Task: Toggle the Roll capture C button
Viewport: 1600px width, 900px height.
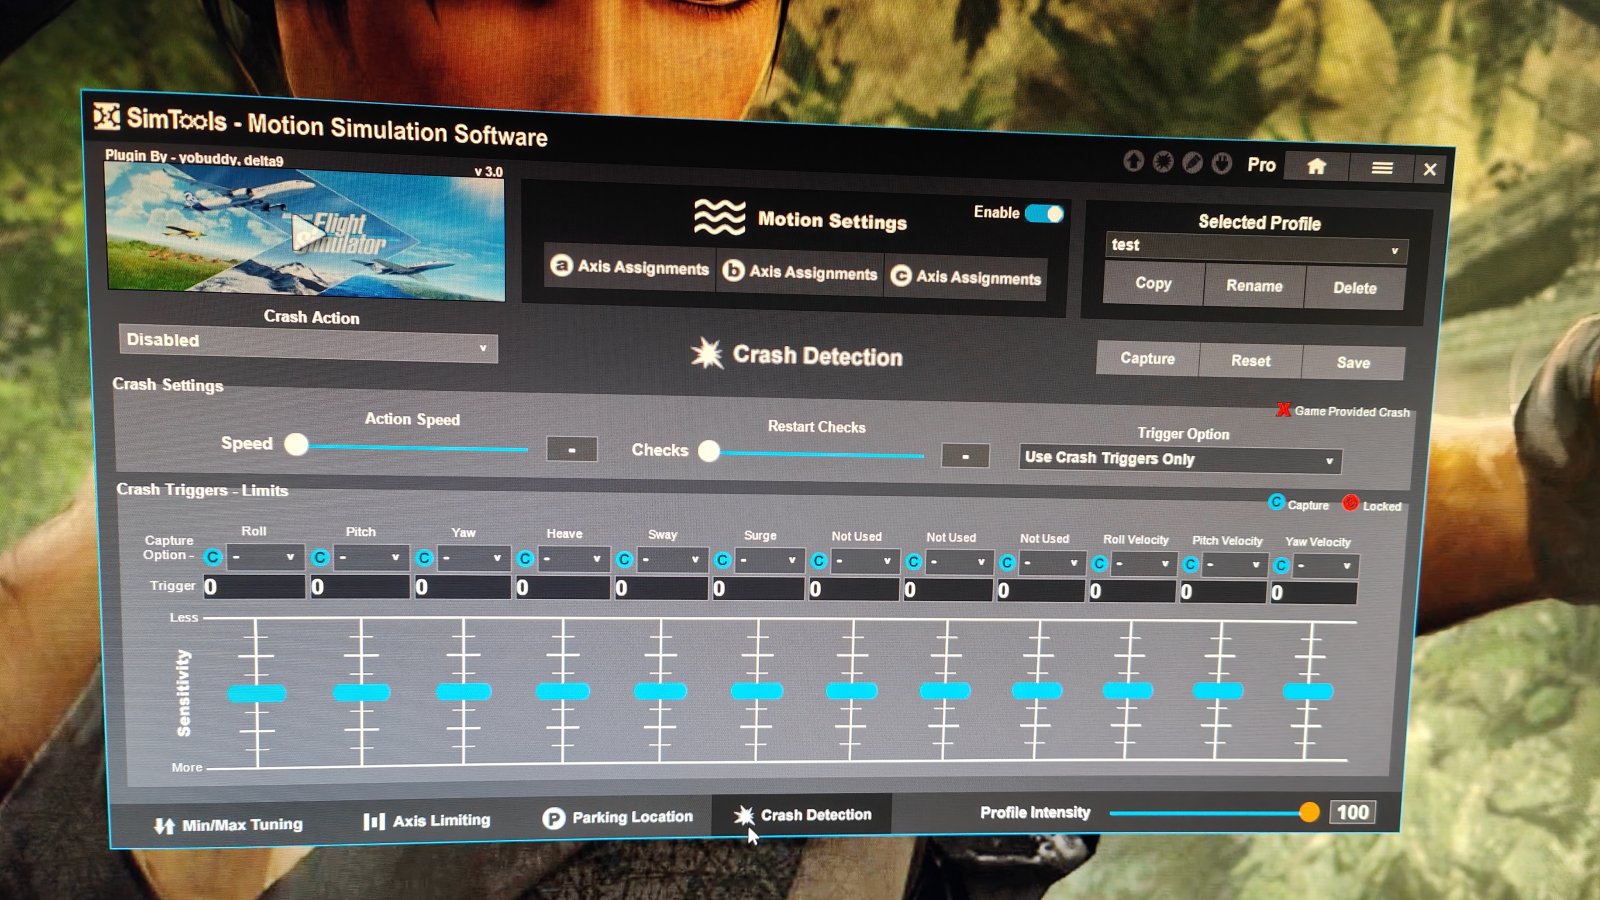Action: [x=213, y=557]
